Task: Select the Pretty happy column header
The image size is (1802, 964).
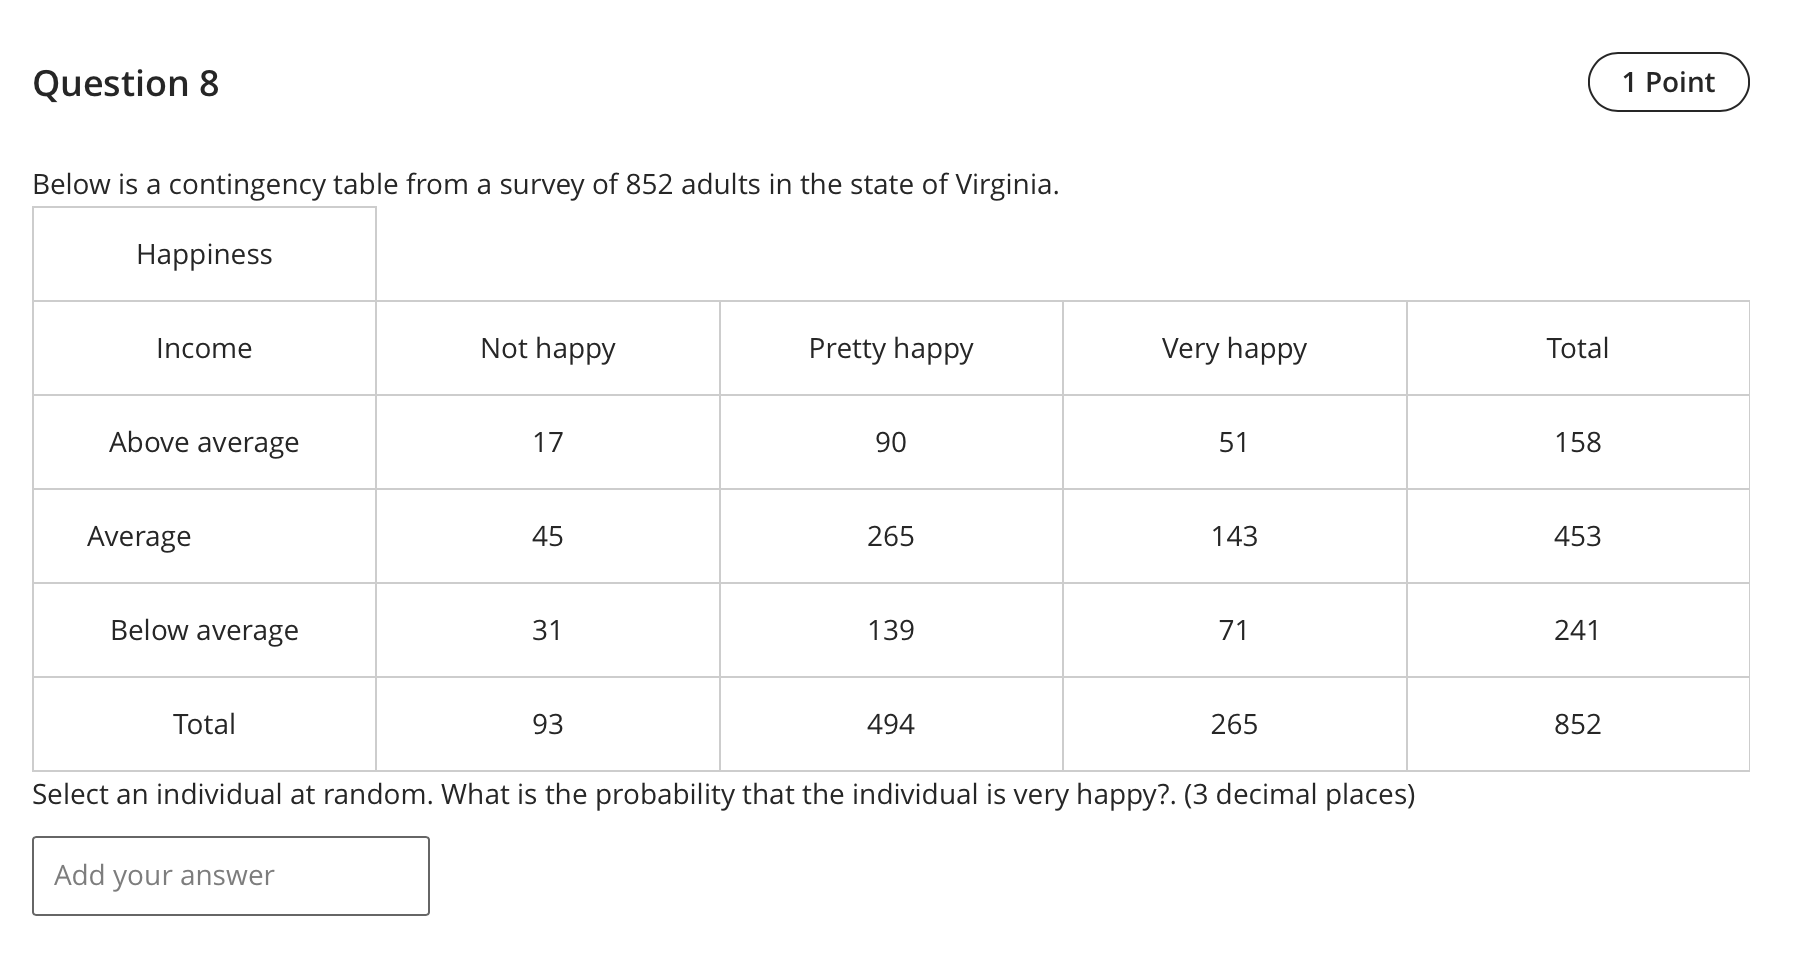Action: tap(891, 348)
